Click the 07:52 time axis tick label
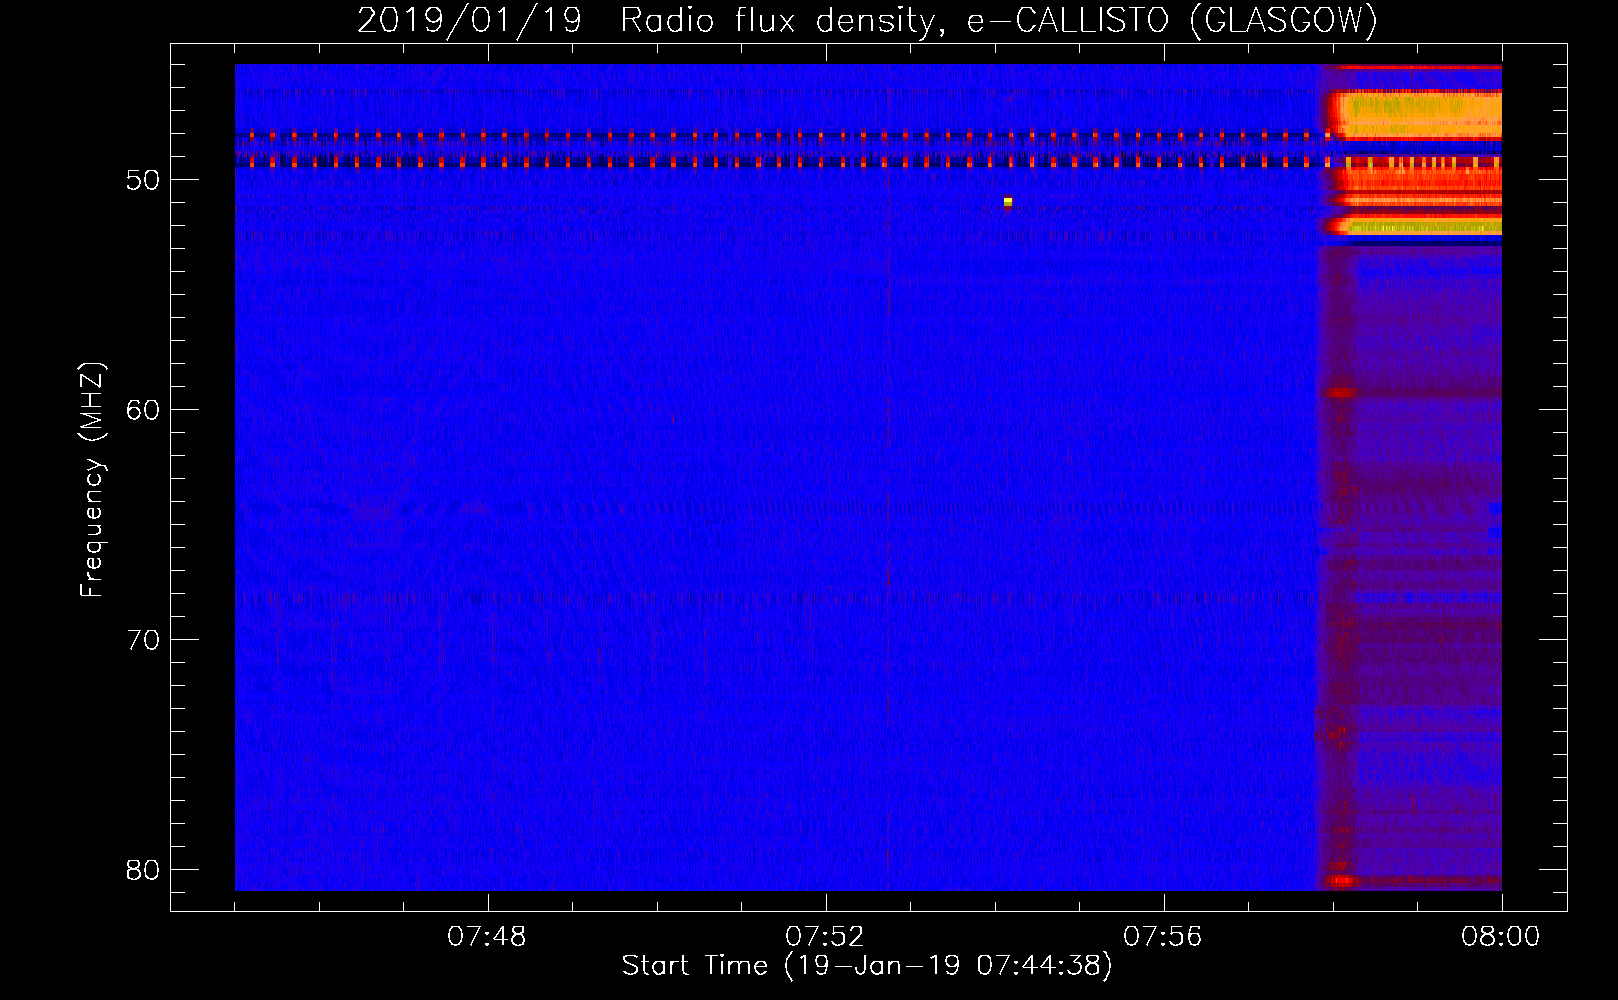This screenshot has height=1000, width=1618. pos(825,937)
